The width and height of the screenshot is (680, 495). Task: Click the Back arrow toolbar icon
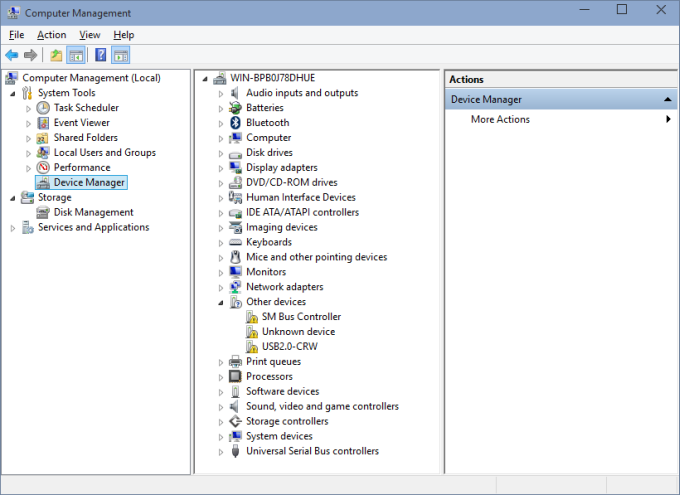12,55
